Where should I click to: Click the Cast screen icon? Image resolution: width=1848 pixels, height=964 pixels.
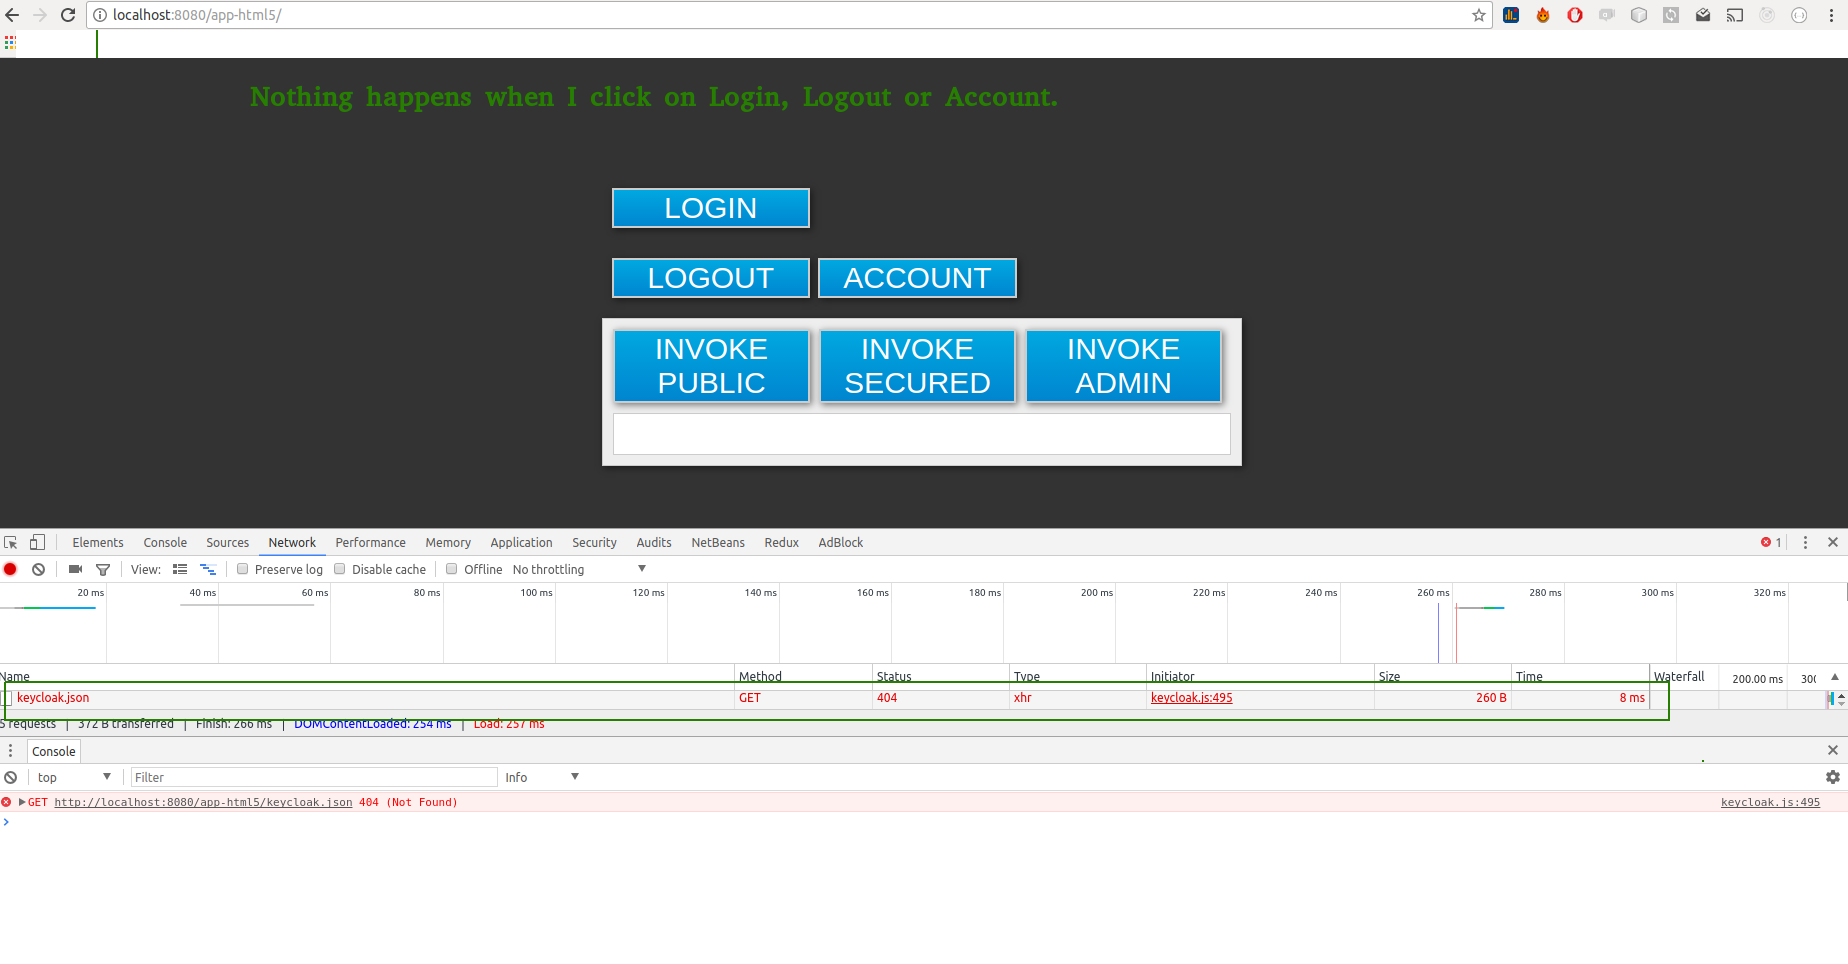coord(1735,15)
